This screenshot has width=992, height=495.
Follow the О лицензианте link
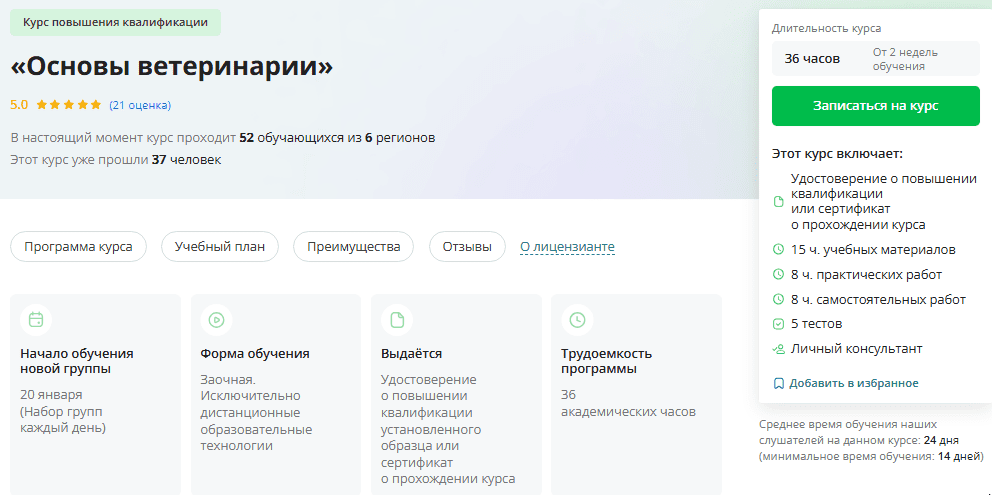click(x=567, y=247)
